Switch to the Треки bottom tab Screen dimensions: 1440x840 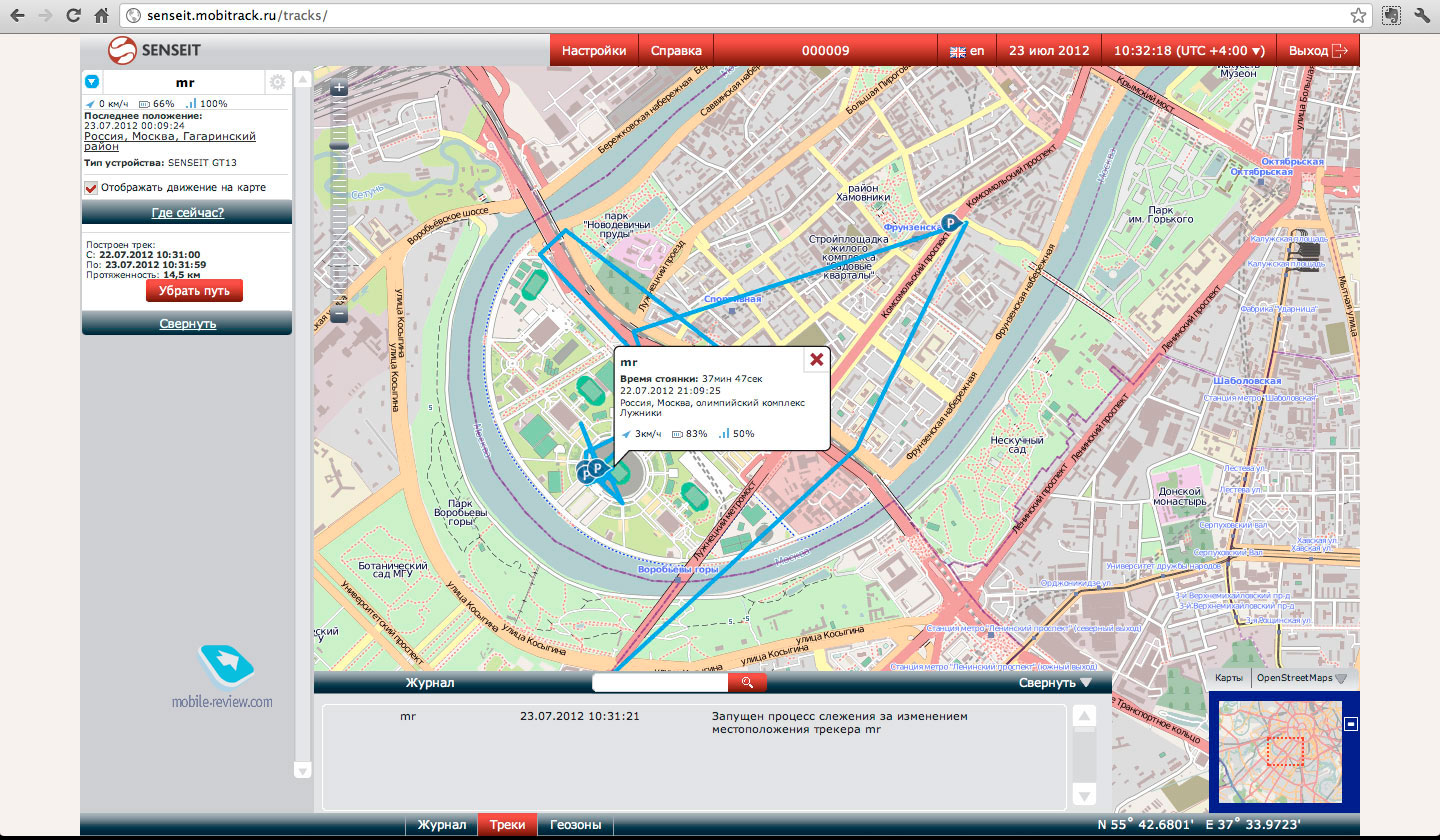[507, 825]
